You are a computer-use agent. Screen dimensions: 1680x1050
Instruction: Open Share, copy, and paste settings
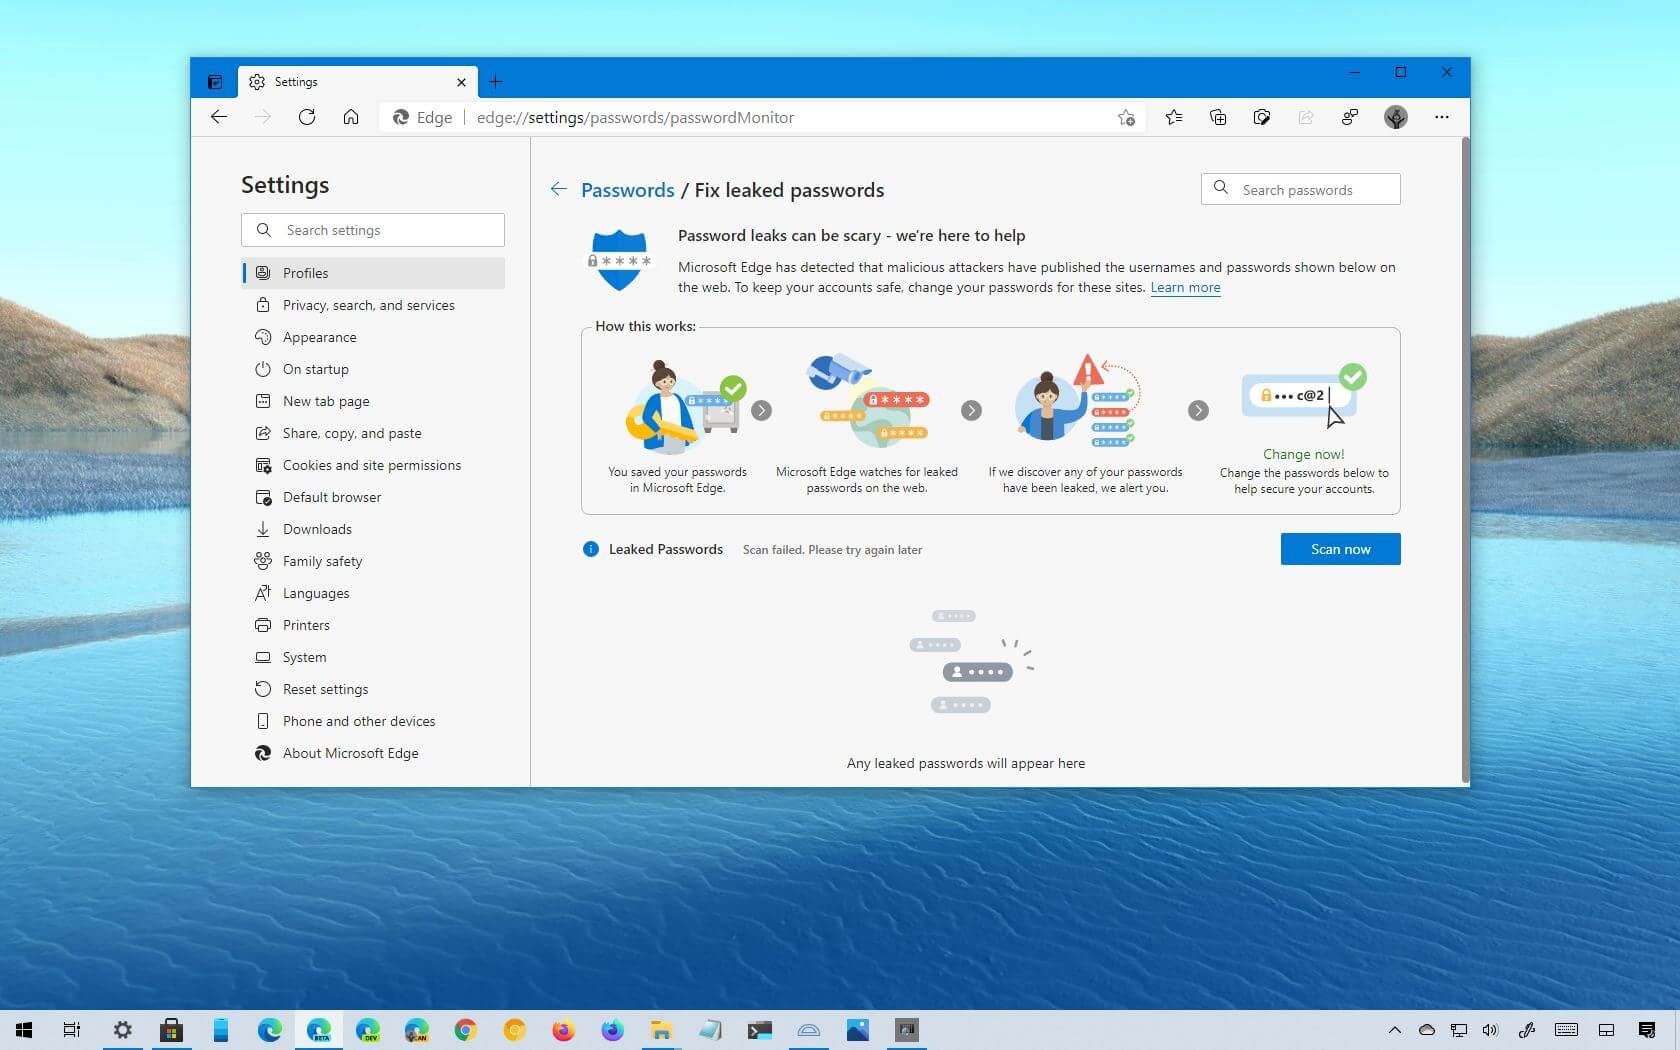(x=373, y=433)
